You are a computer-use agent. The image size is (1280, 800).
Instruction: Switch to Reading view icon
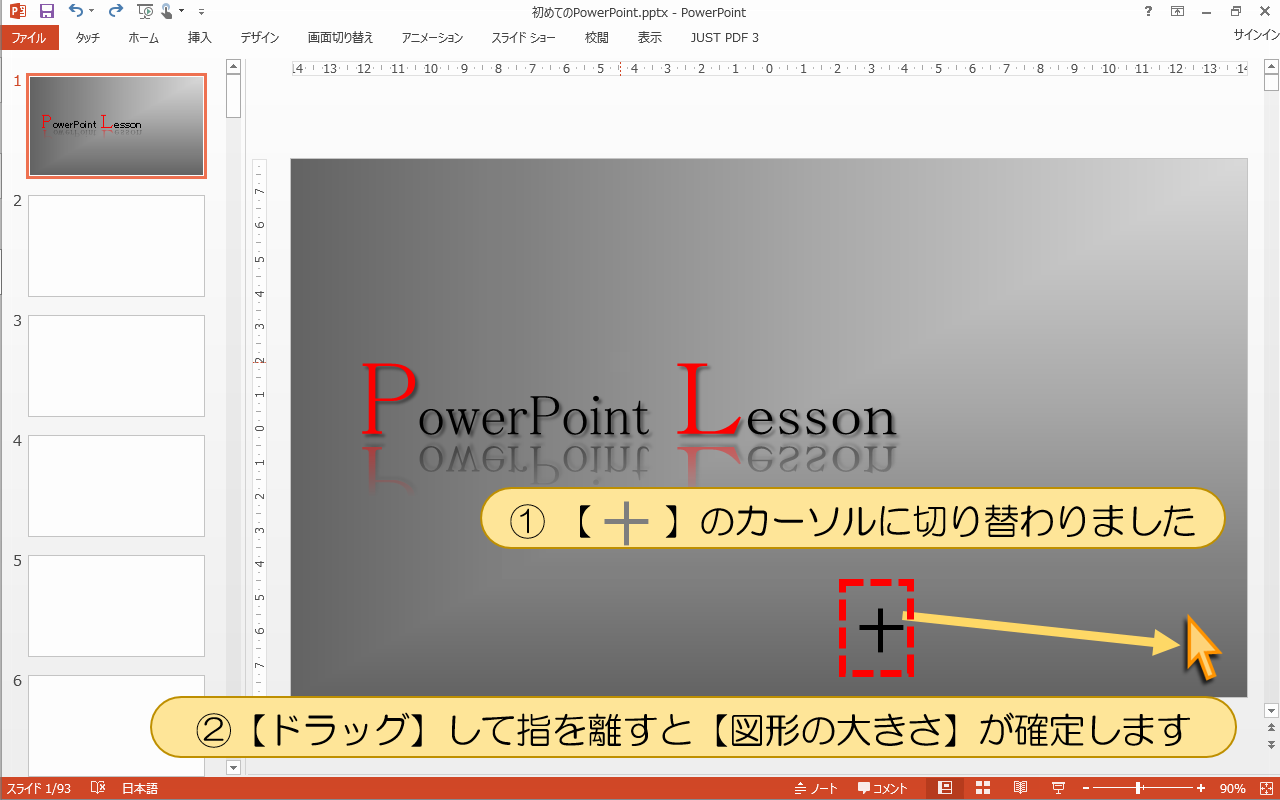(x=1021, y=788)
